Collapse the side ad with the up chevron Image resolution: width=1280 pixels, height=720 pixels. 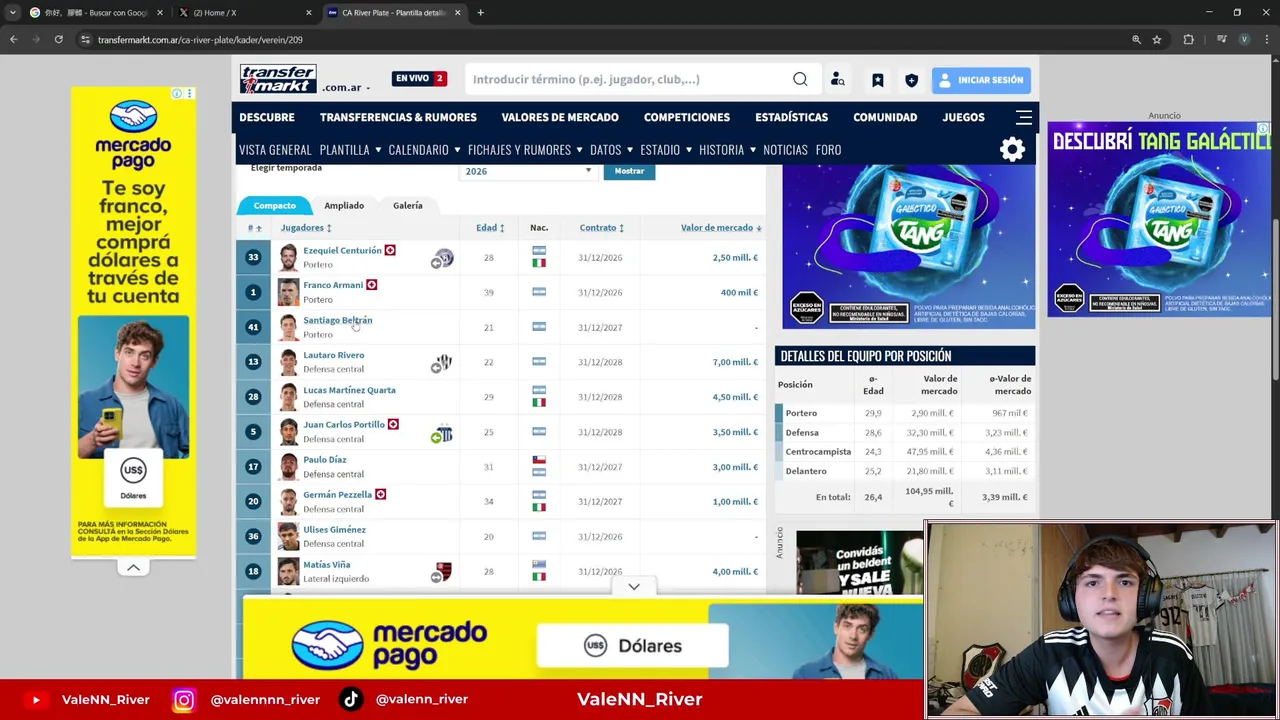(x=133, y=567)
